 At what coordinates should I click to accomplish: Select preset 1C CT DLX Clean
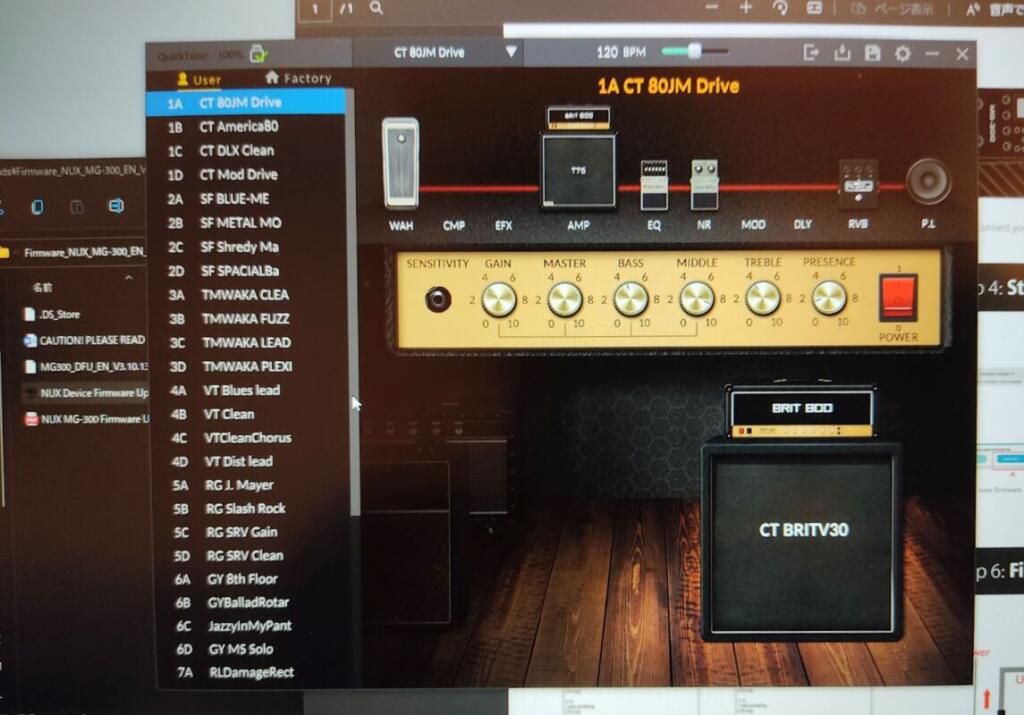[x=247, y=151]
